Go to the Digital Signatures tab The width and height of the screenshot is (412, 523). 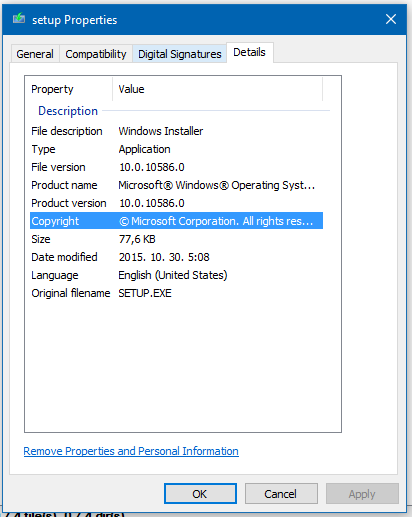(179, 54)
